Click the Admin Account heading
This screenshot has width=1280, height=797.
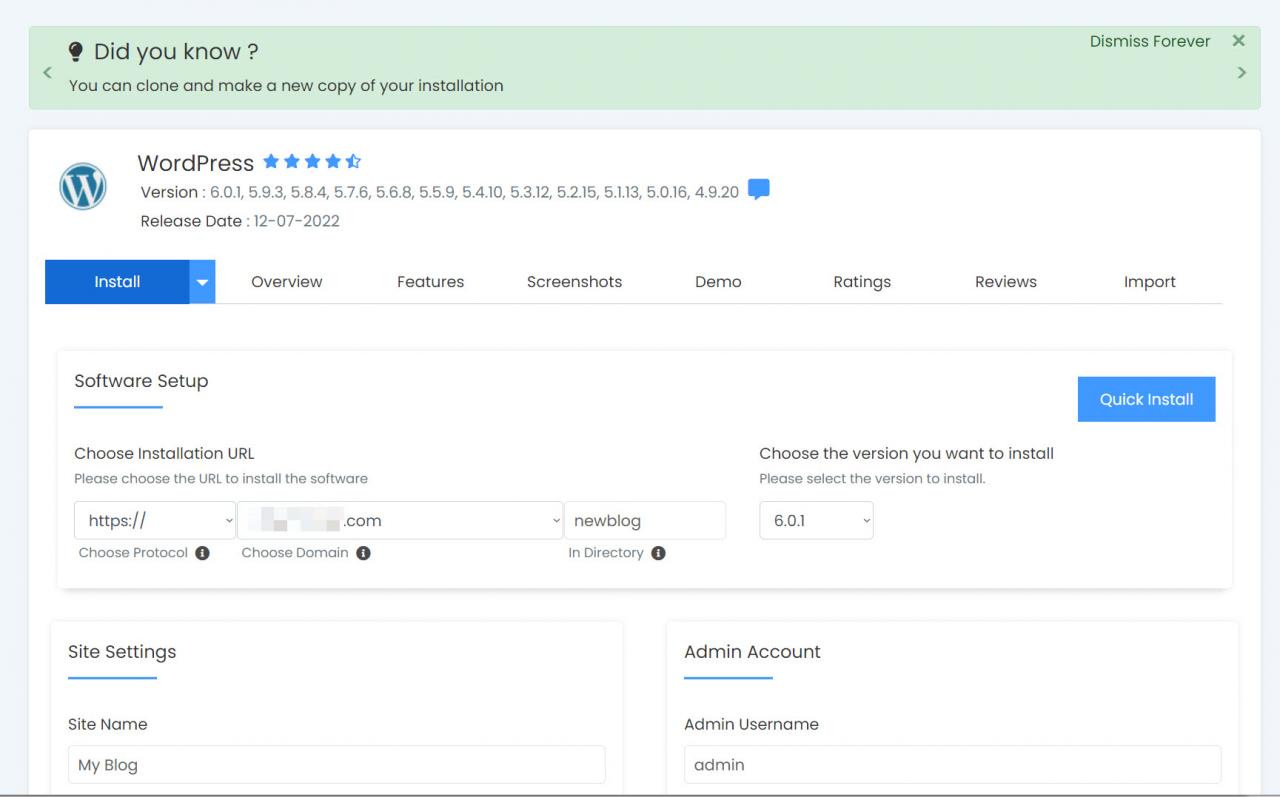point(752,652)
